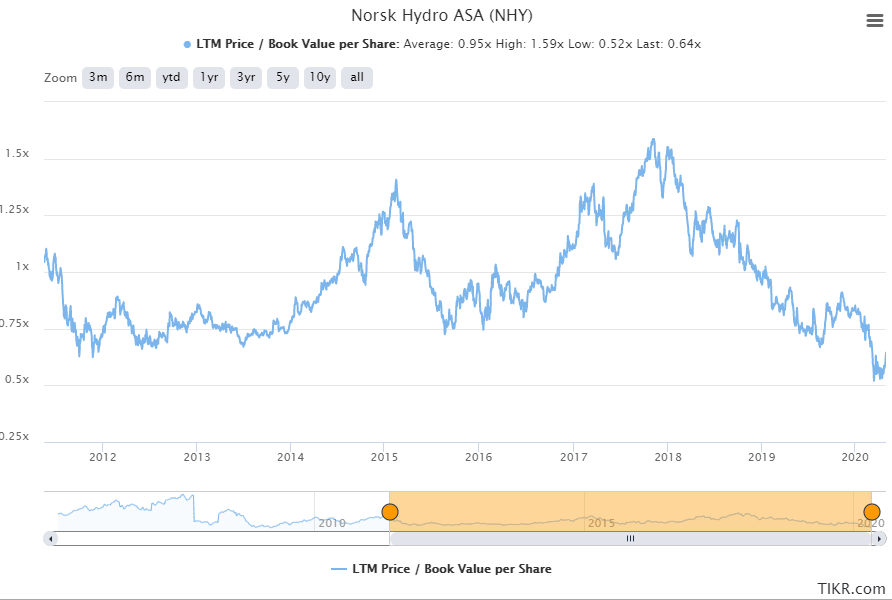
Task: Click the header series summary with Average 0.95x
Action: (x=442, y=44)
